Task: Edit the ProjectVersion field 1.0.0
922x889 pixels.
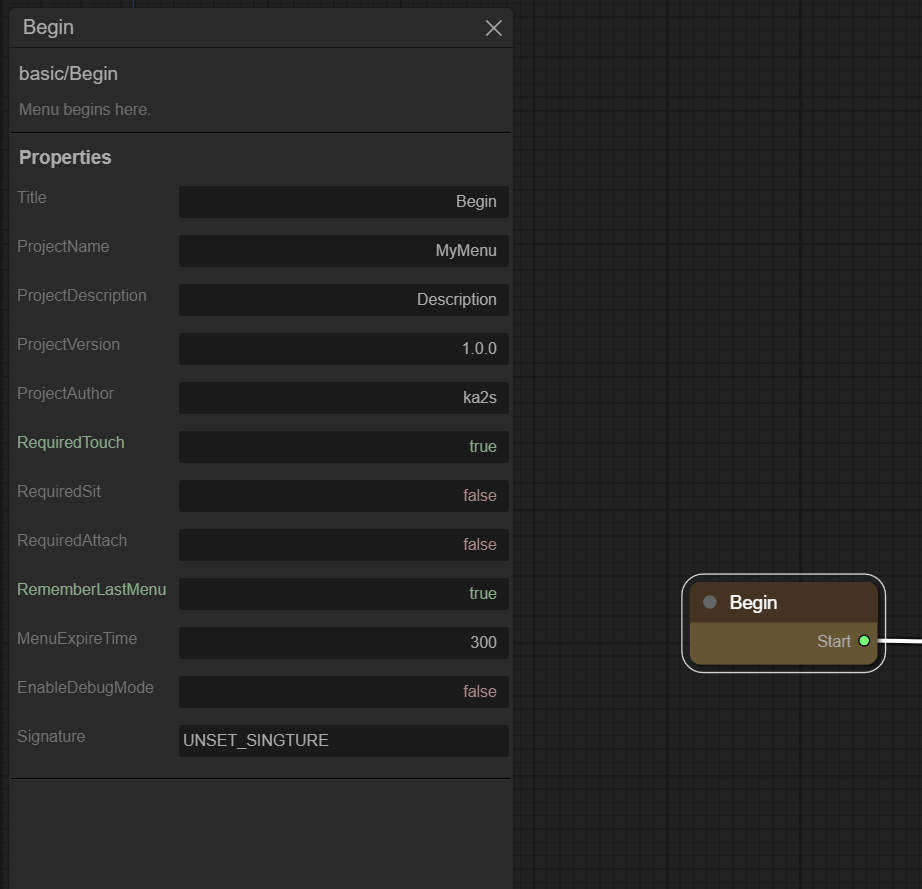Action: [343, 349]
